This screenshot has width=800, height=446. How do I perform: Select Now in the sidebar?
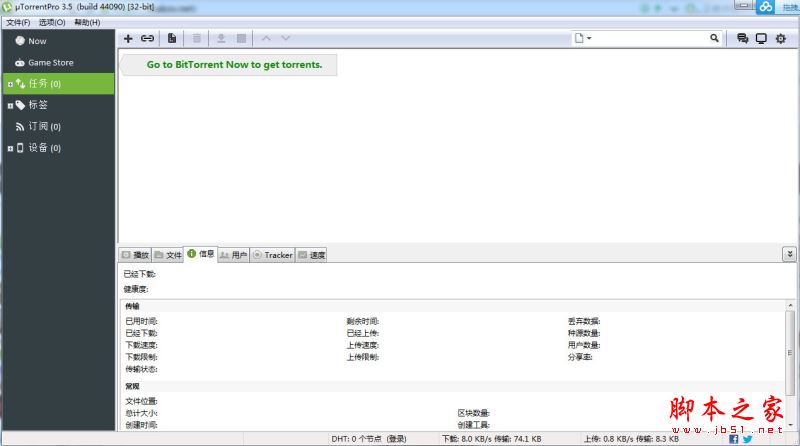click(x=59, y=41)
